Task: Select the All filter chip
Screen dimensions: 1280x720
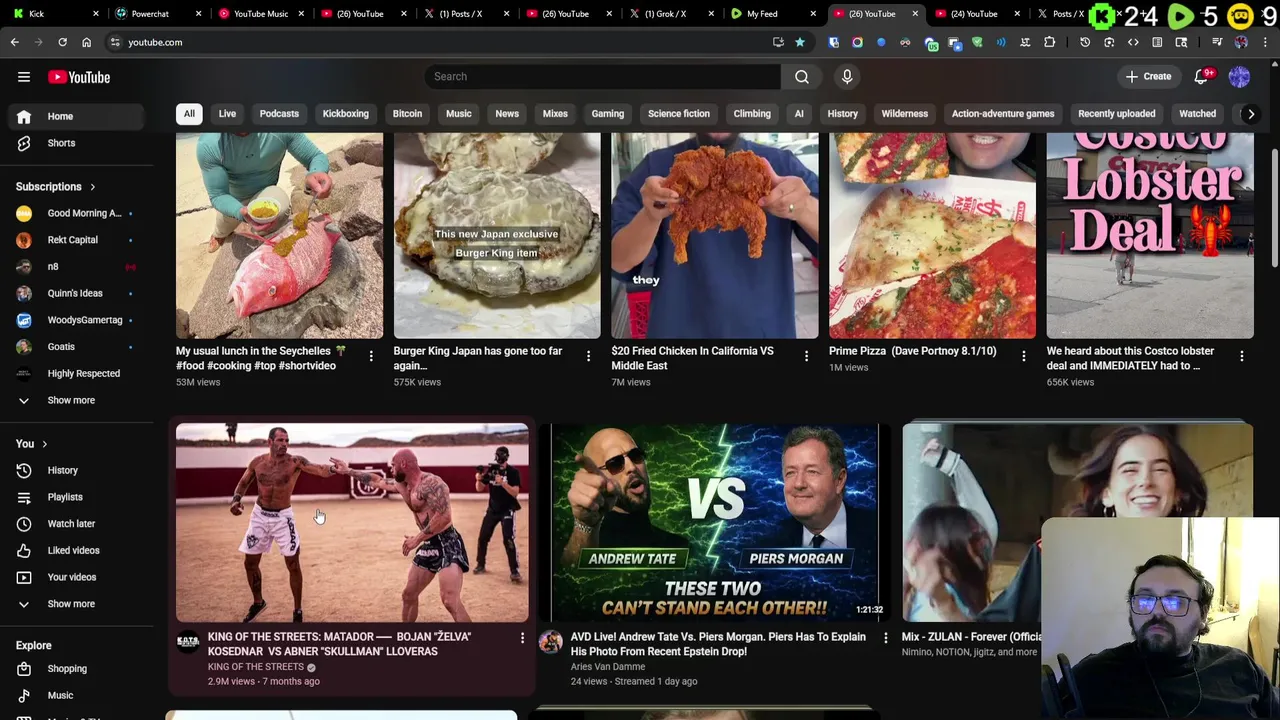Action: pos(189,114)
